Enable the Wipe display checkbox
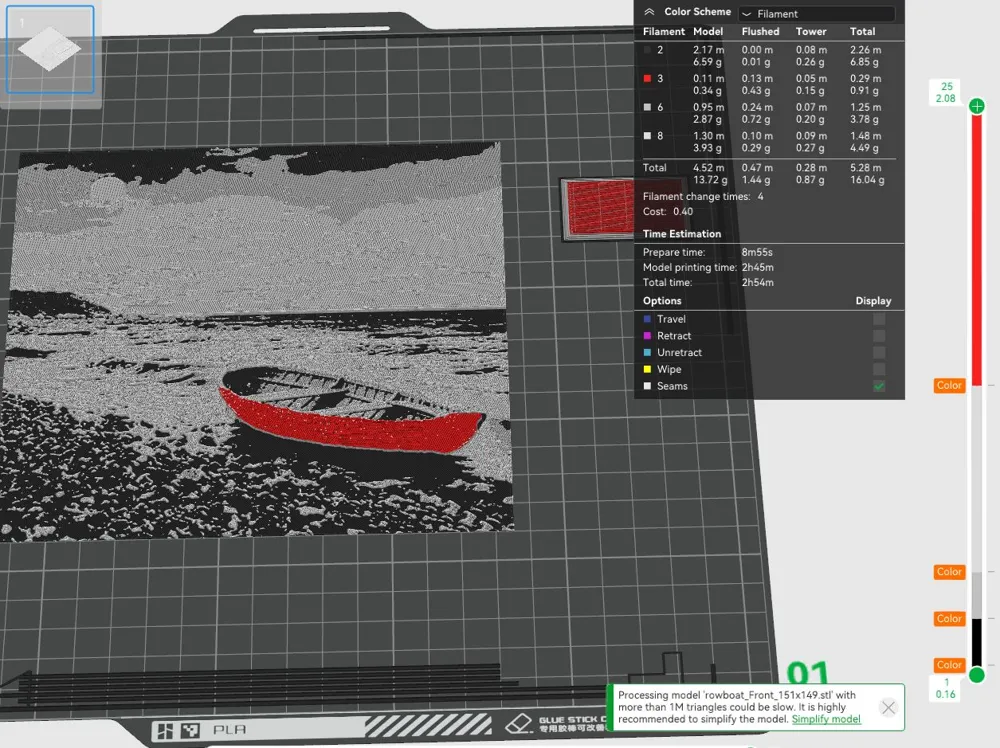 point(879,369)
